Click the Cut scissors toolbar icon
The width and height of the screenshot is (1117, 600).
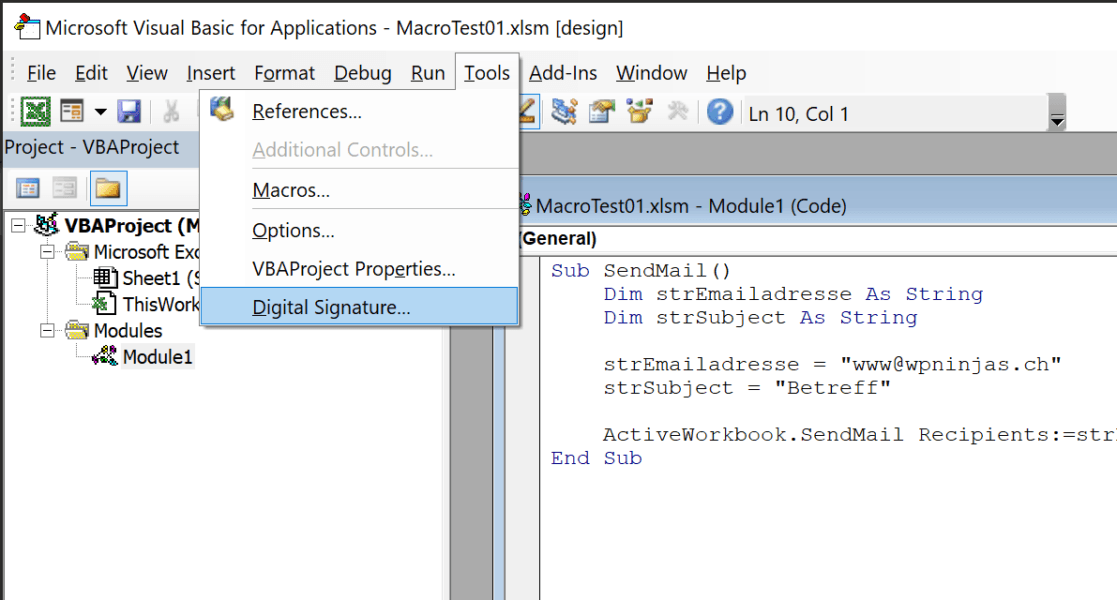point(171,112)
